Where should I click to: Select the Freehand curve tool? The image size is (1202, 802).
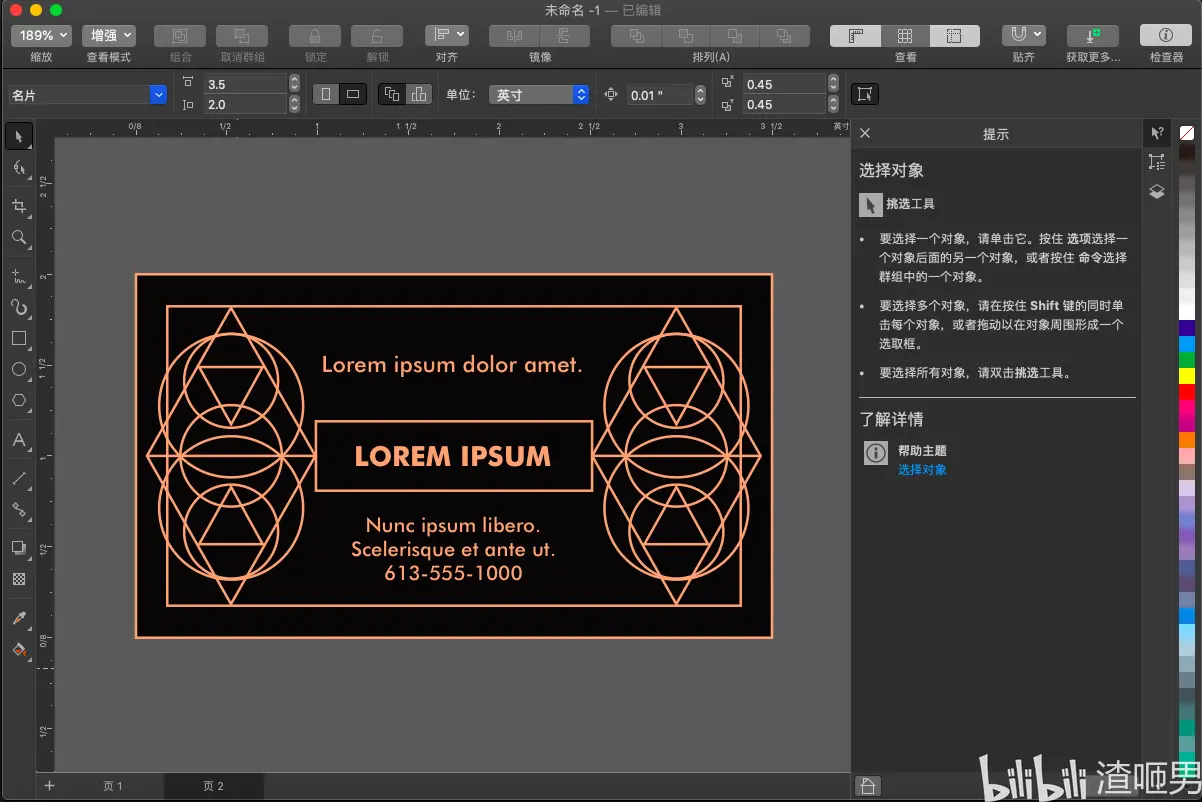coord(18,275)
